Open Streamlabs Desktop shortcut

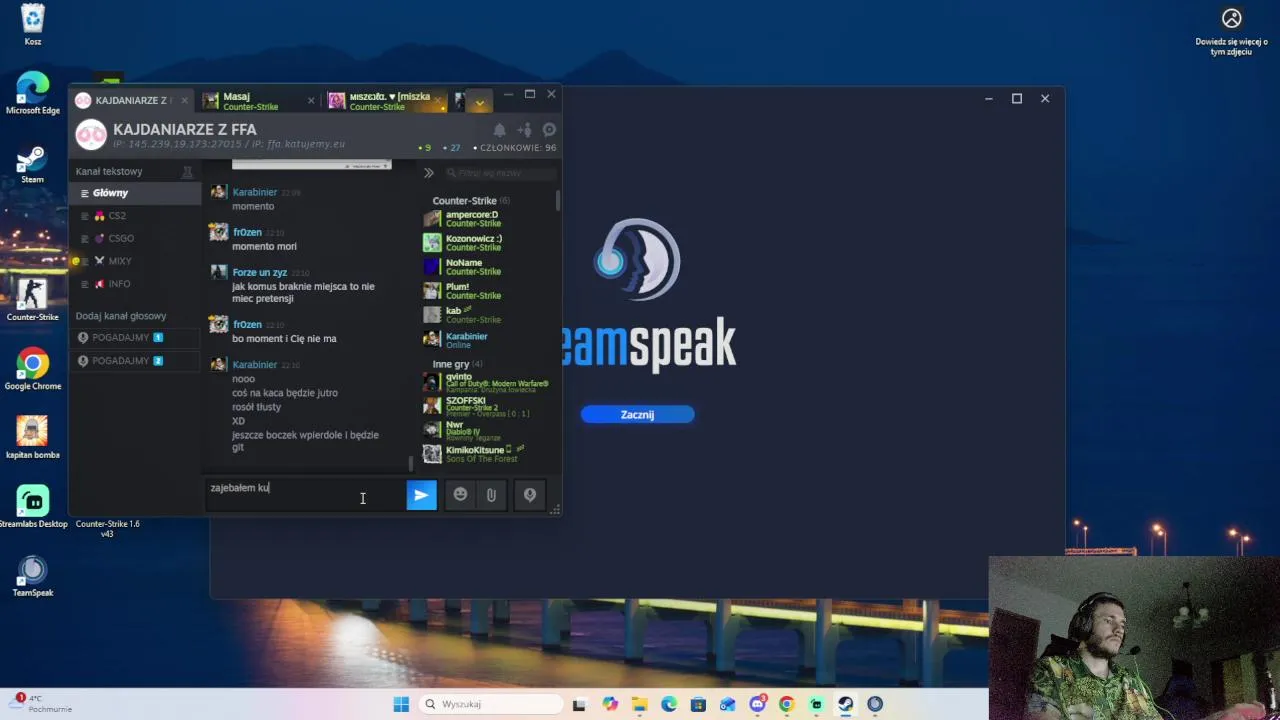point(32,507)
